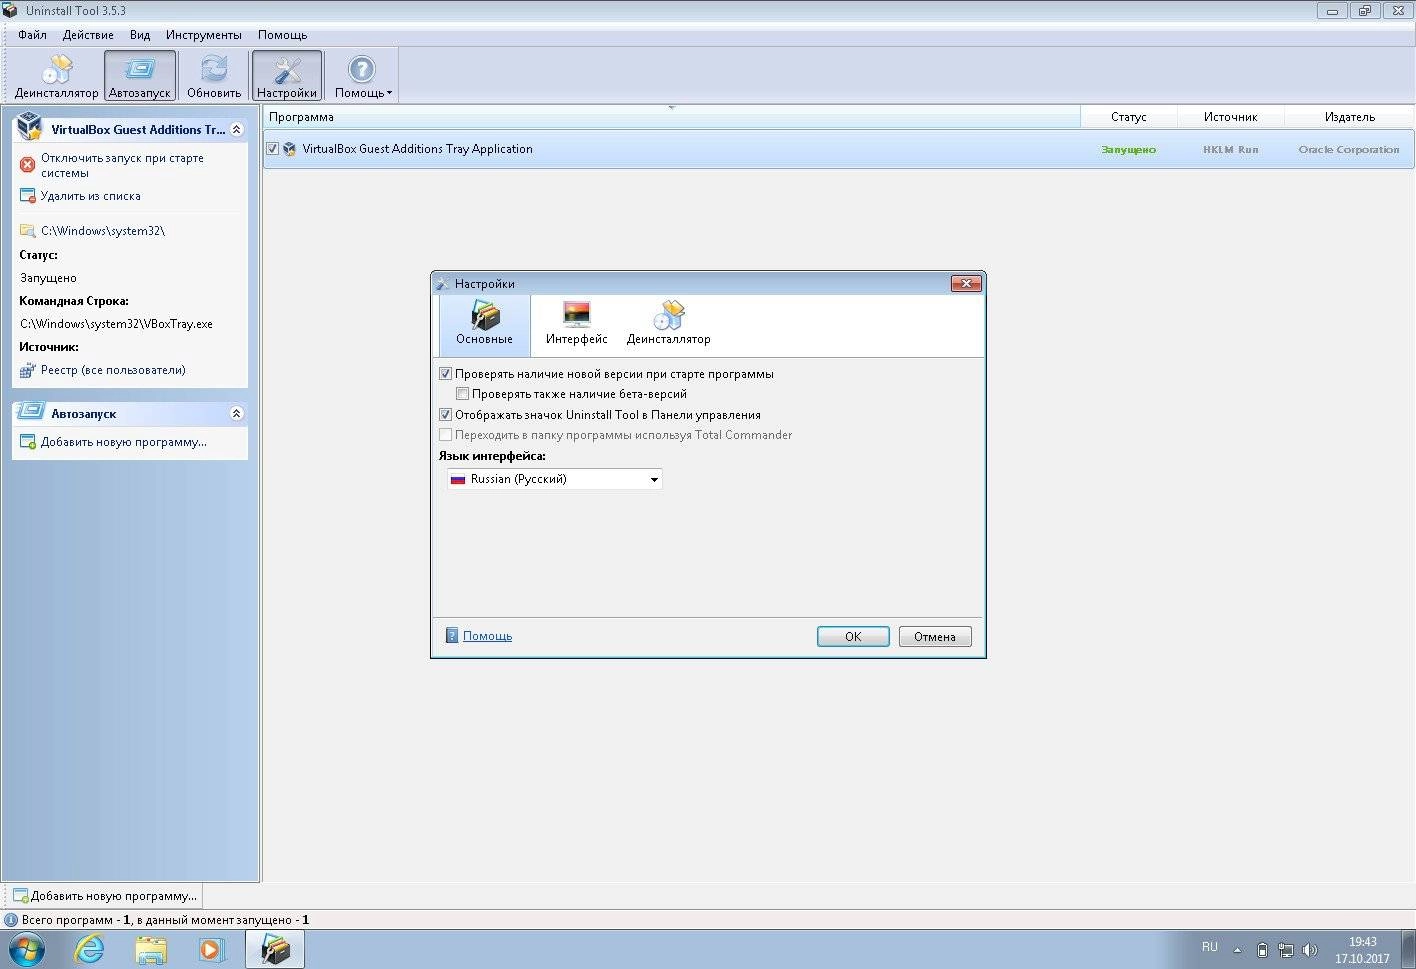Select the Автозапуск toolbar button

[140, 76]
